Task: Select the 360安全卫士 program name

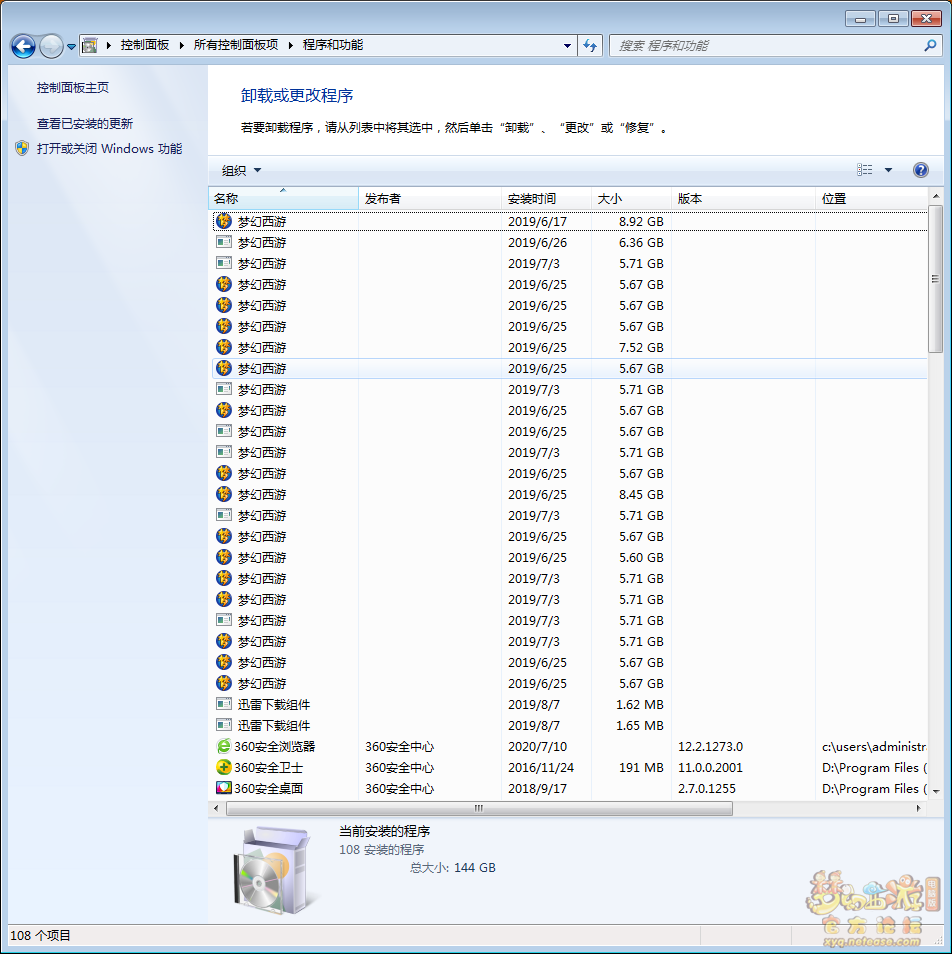Action: point(268,768)
